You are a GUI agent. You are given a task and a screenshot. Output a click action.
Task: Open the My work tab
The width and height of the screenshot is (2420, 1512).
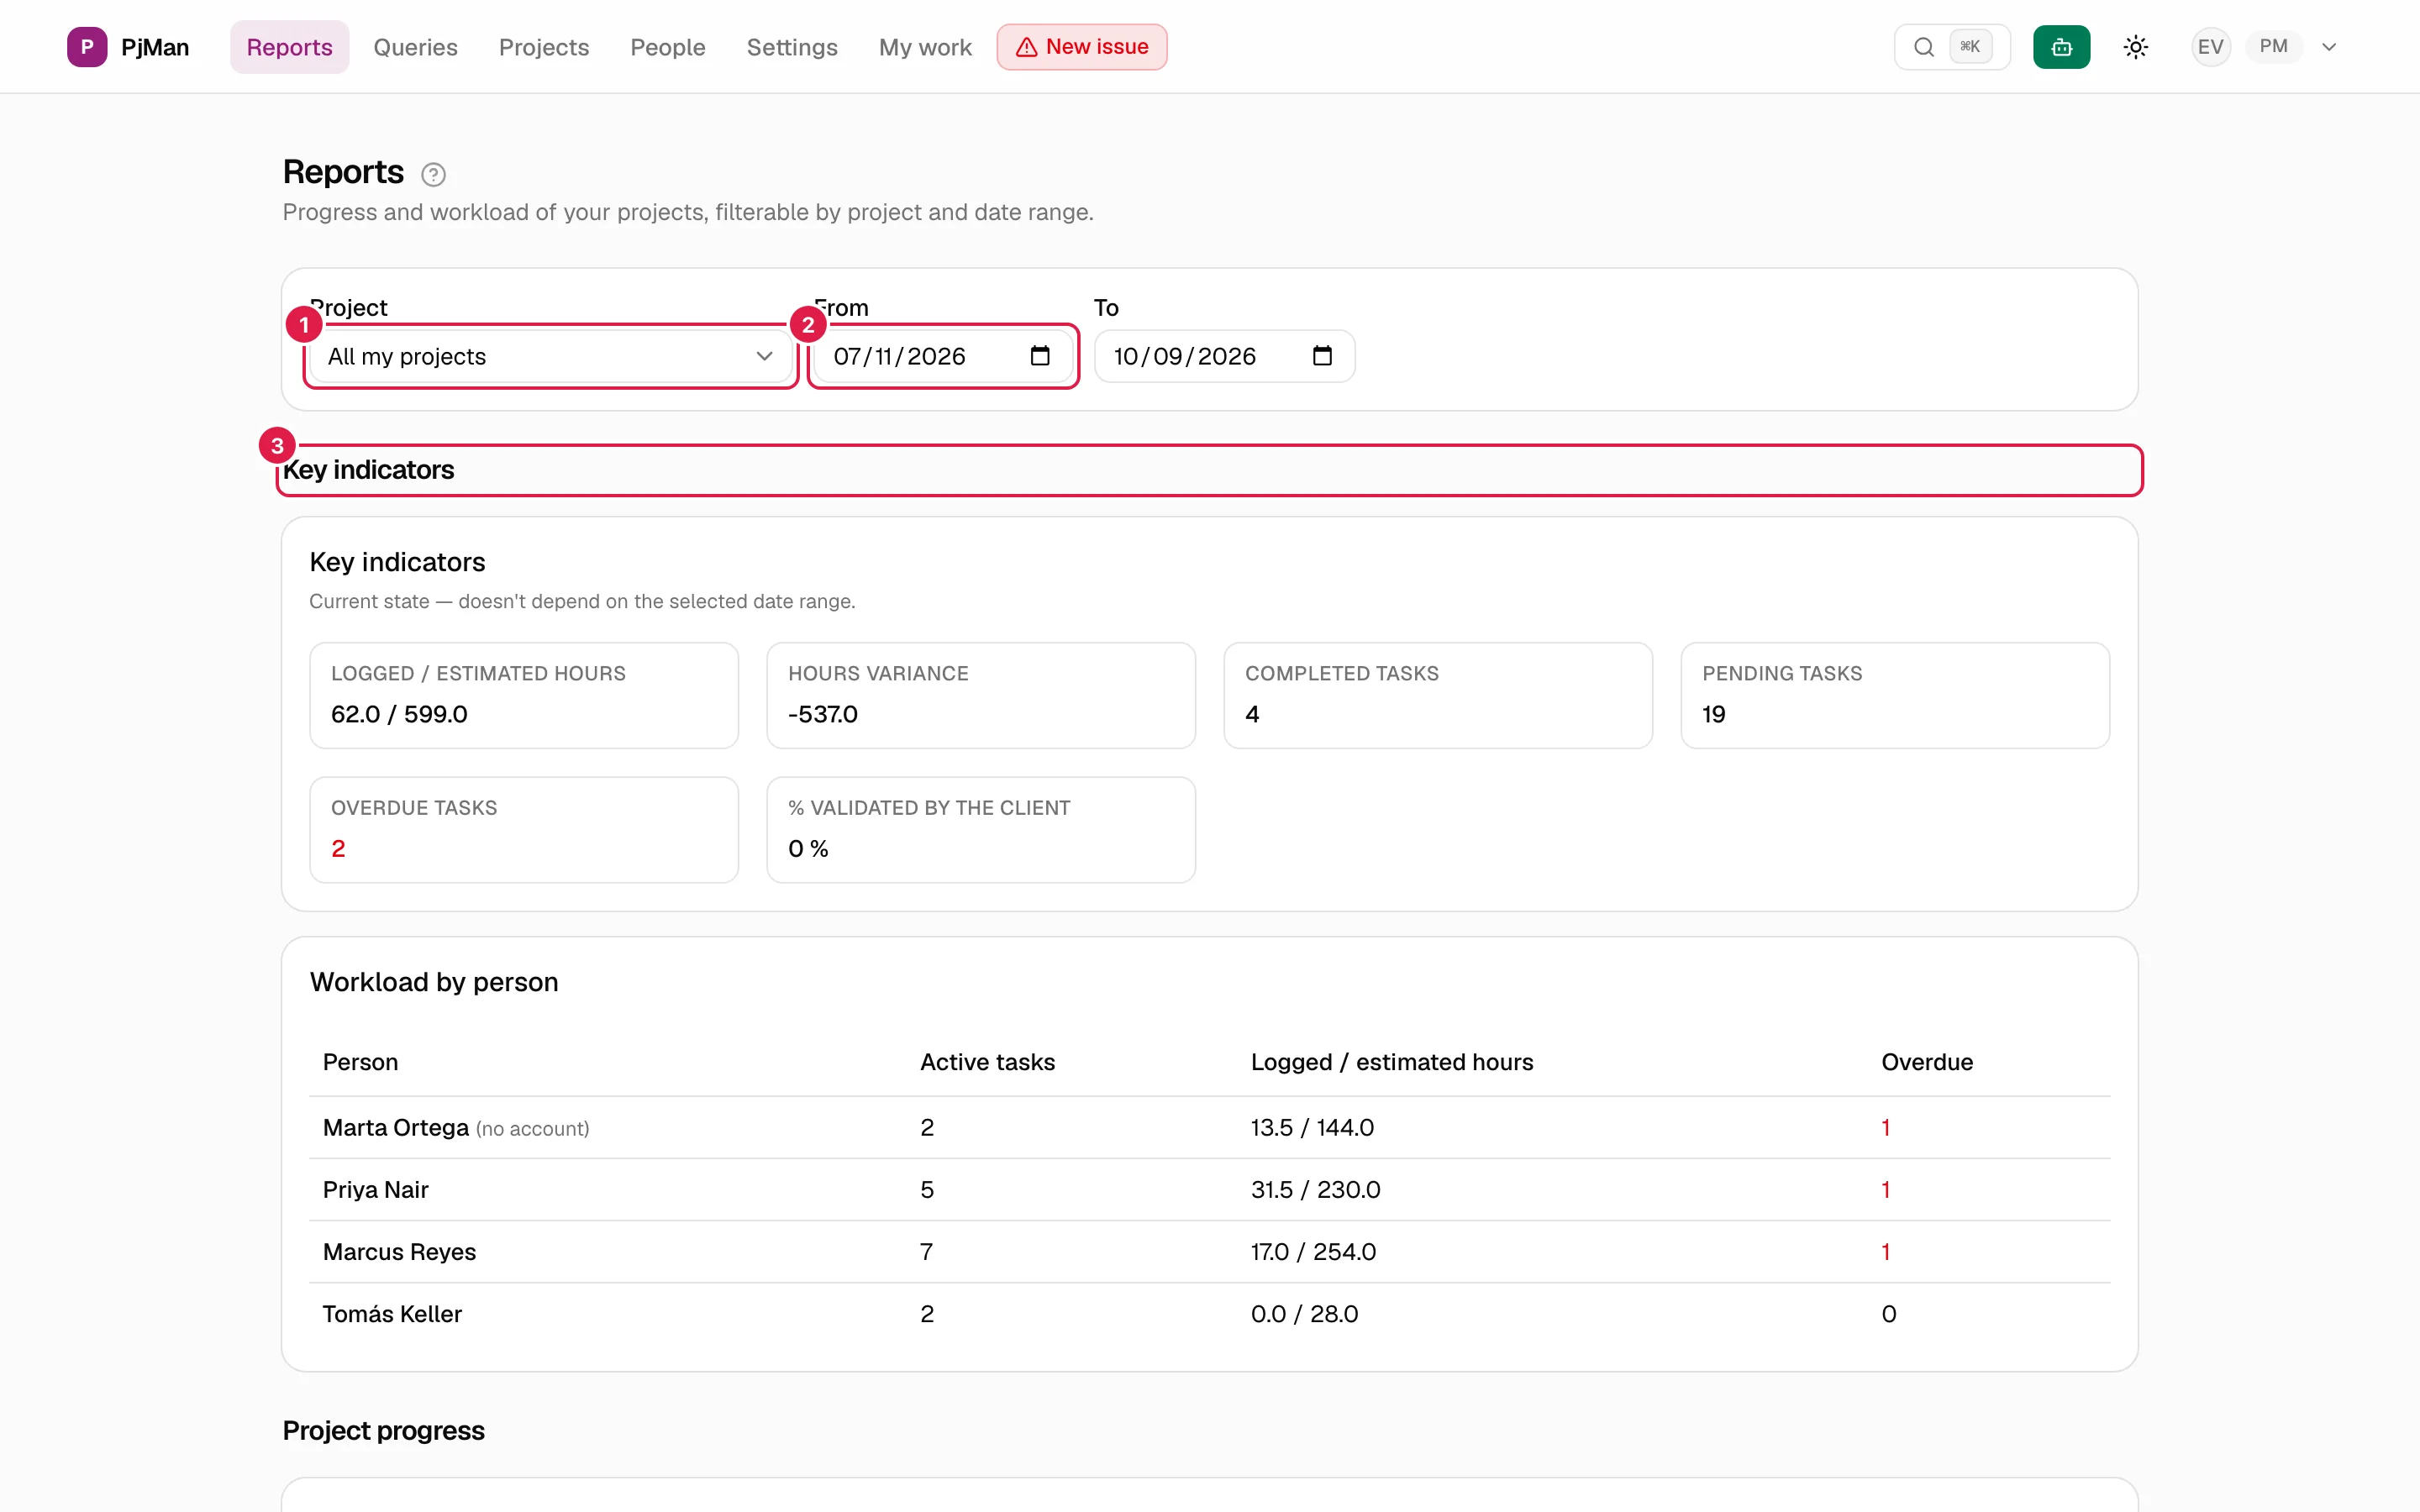coord(925,47)
